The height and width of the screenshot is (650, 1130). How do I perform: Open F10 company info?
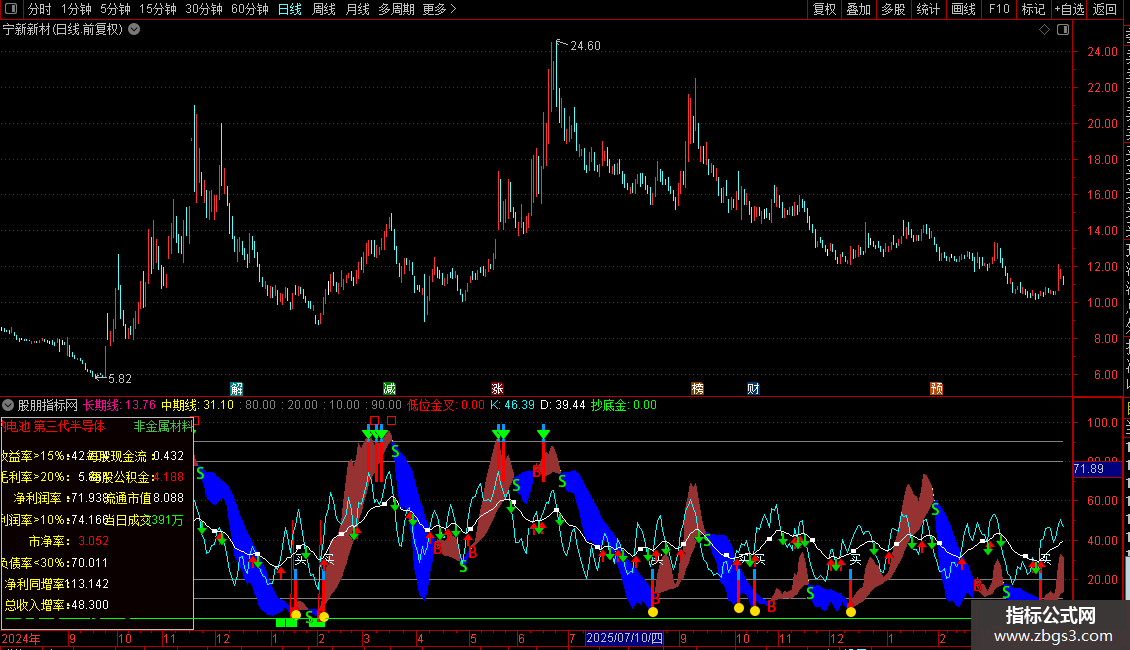(999, 9)
